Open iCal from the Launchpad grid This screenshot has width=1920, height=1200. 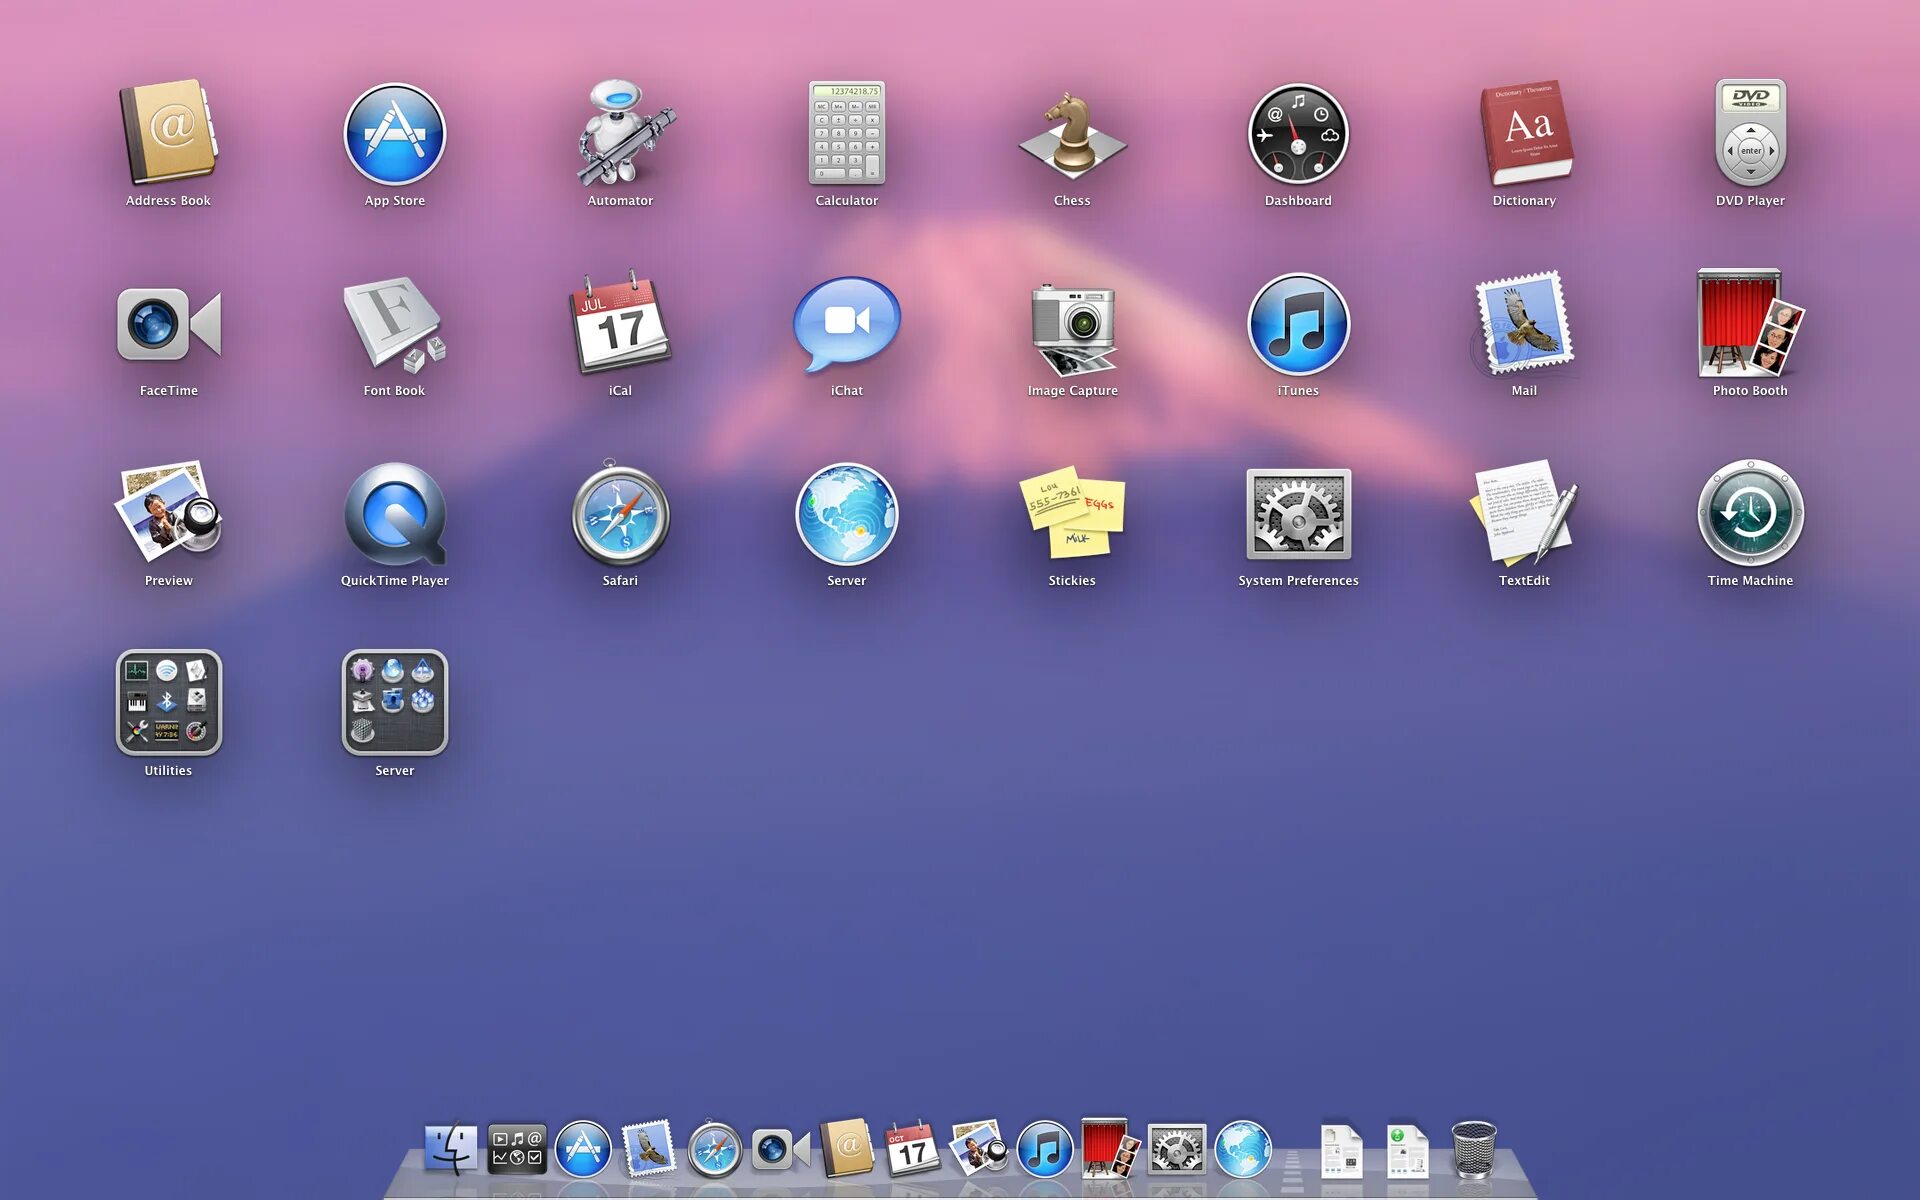coord(620,323)
